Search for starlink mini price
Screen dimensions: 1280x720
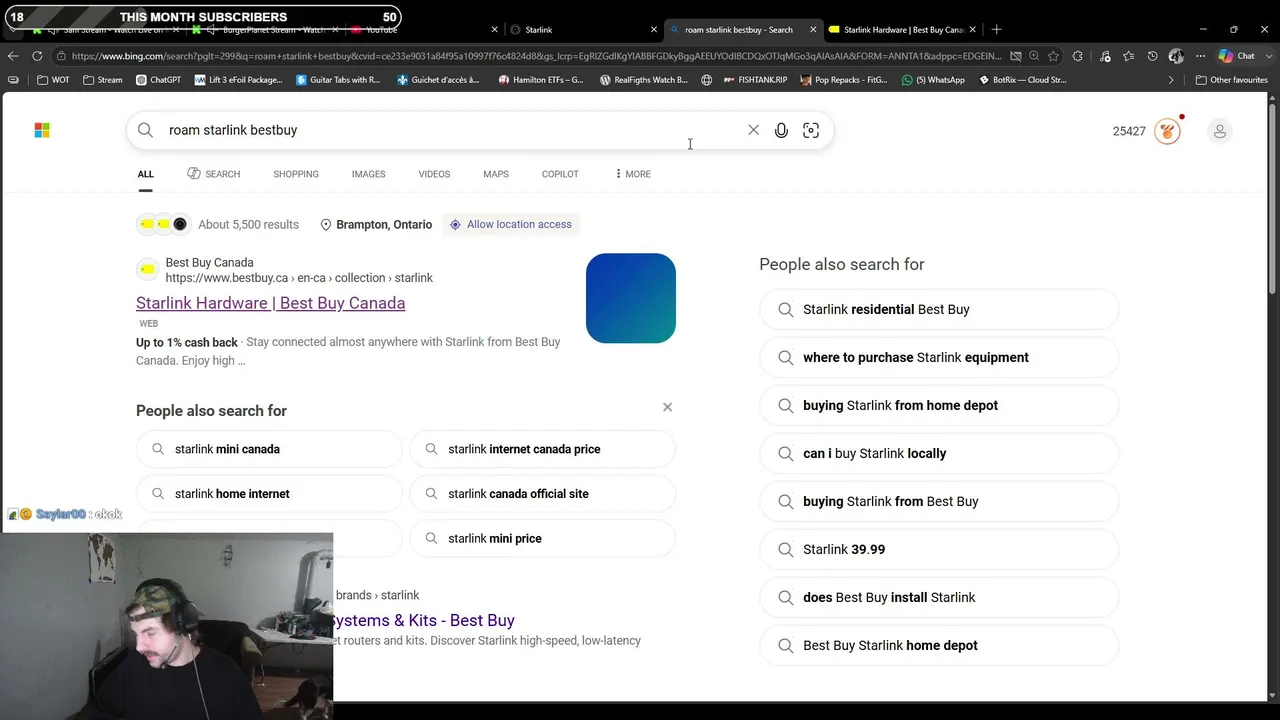click(543, 538)
